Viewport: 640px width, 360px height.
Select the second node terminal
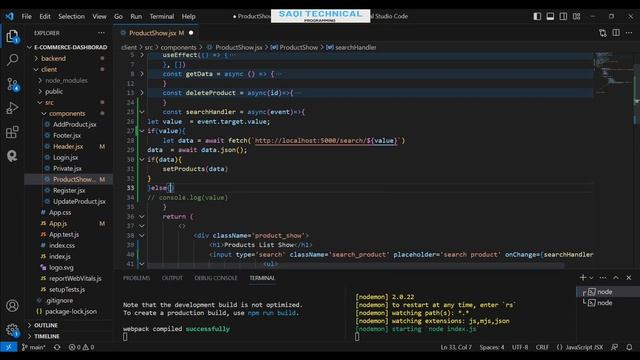point(608,302)
